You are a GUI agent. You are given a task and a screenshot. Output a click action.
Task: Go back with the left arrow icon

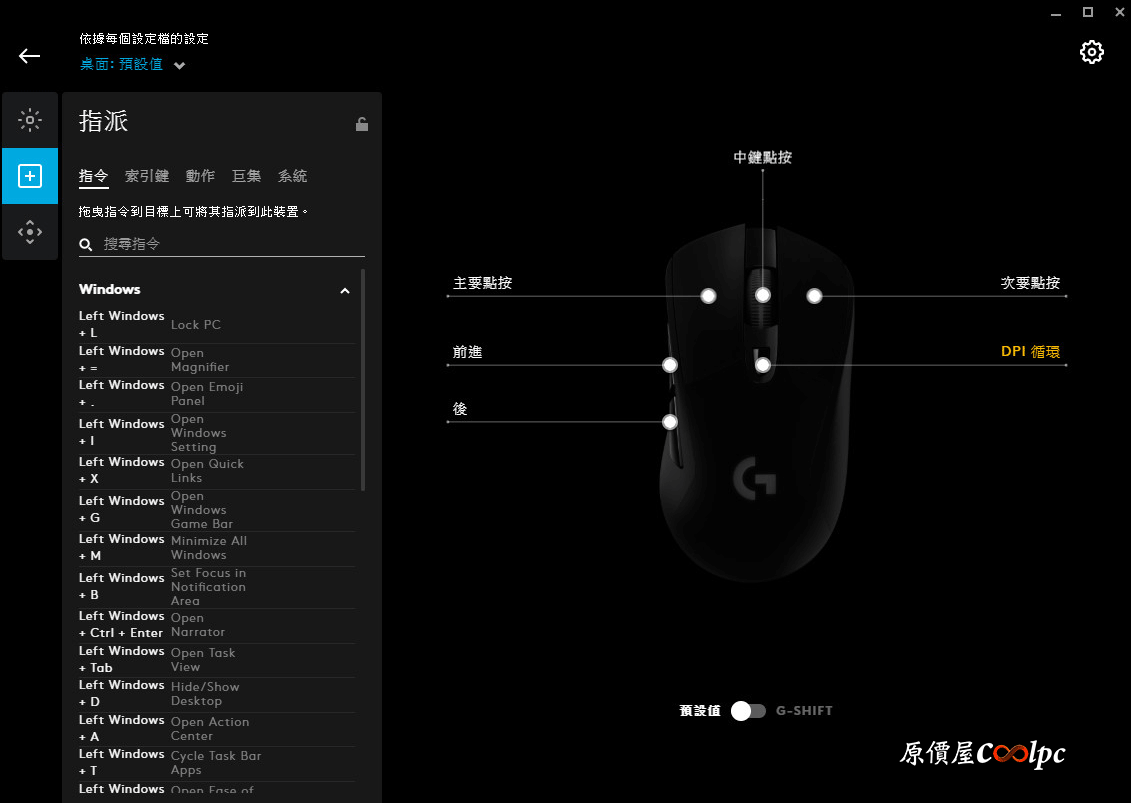(x=30, y=56)
